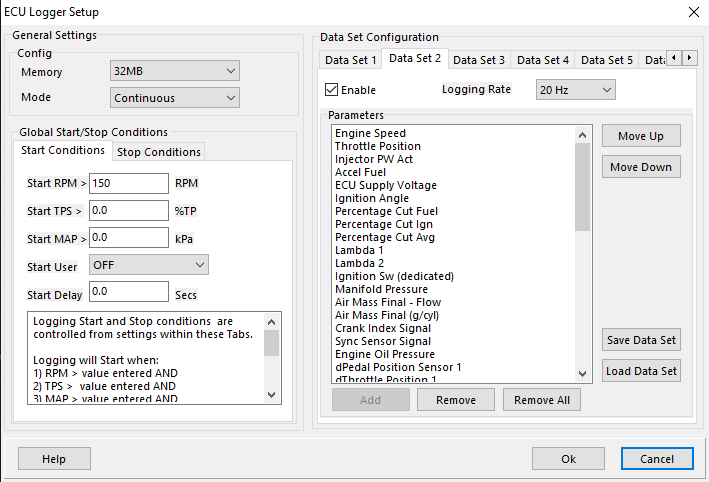Click the help text scrollbar thumb
The image size is (709, 482).
271,343
